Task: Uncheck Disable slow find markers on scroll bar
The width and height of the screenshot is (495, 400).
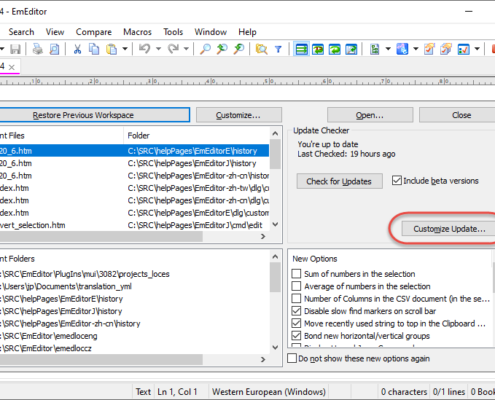Action: (x=296, y=311)
